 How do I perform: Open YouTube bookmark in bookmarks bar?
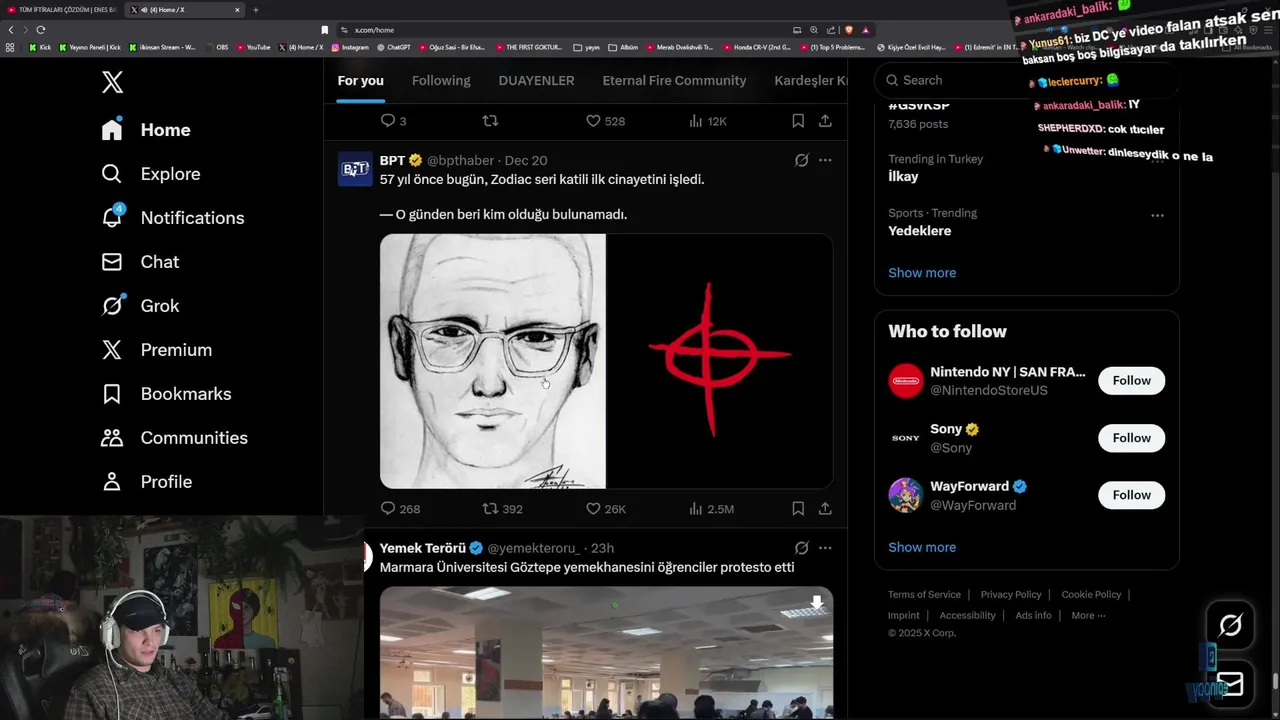point(254,47)
